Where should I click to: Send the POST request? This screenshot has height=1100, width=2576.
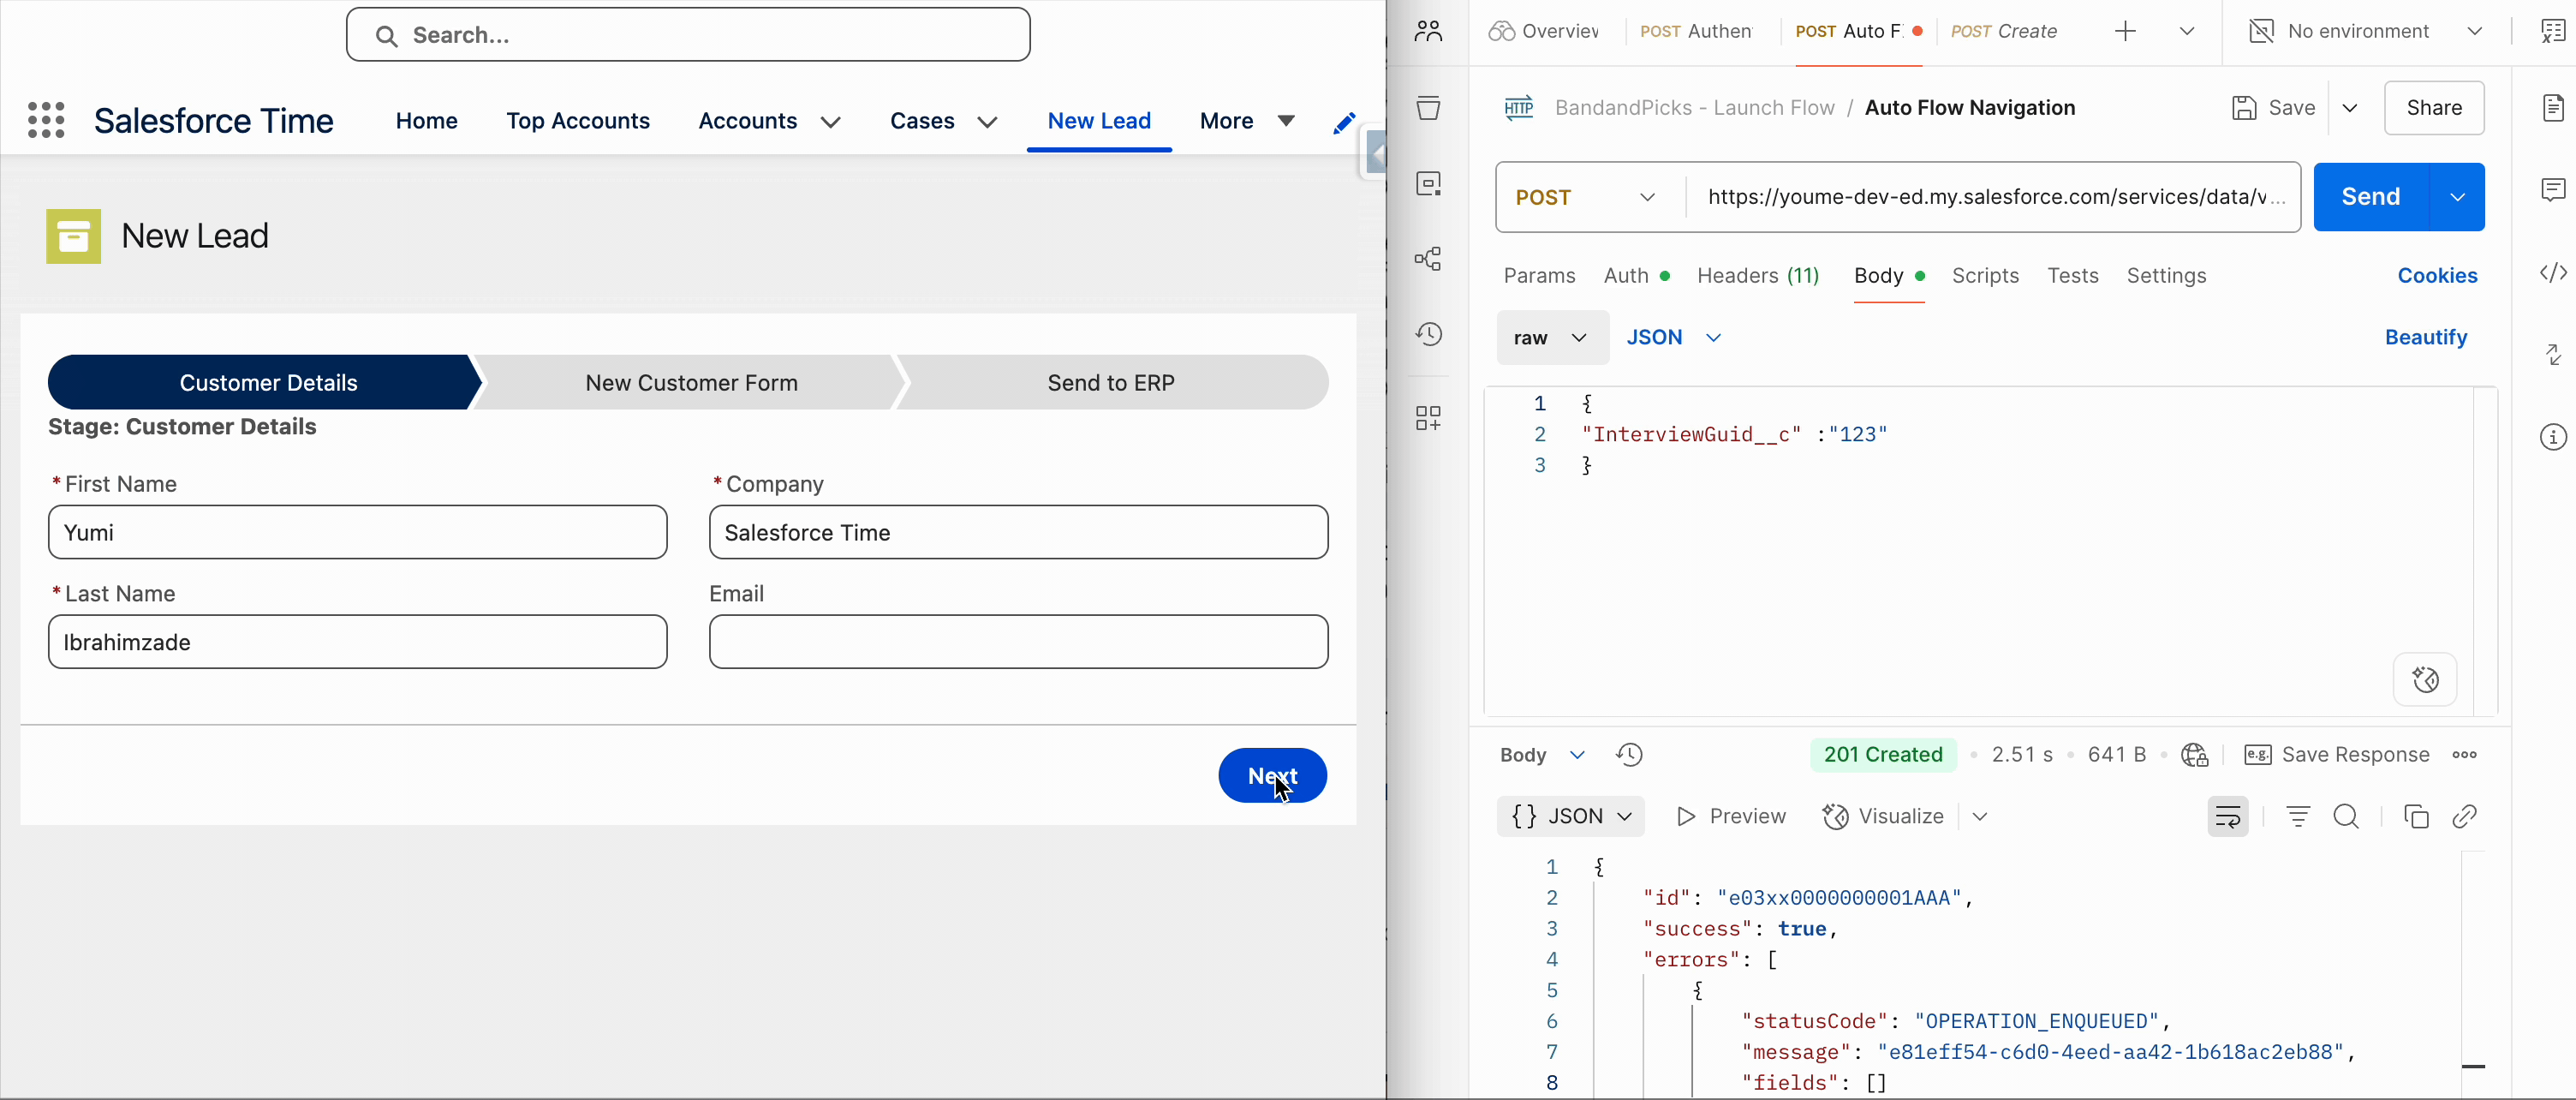click(2371, 197)
